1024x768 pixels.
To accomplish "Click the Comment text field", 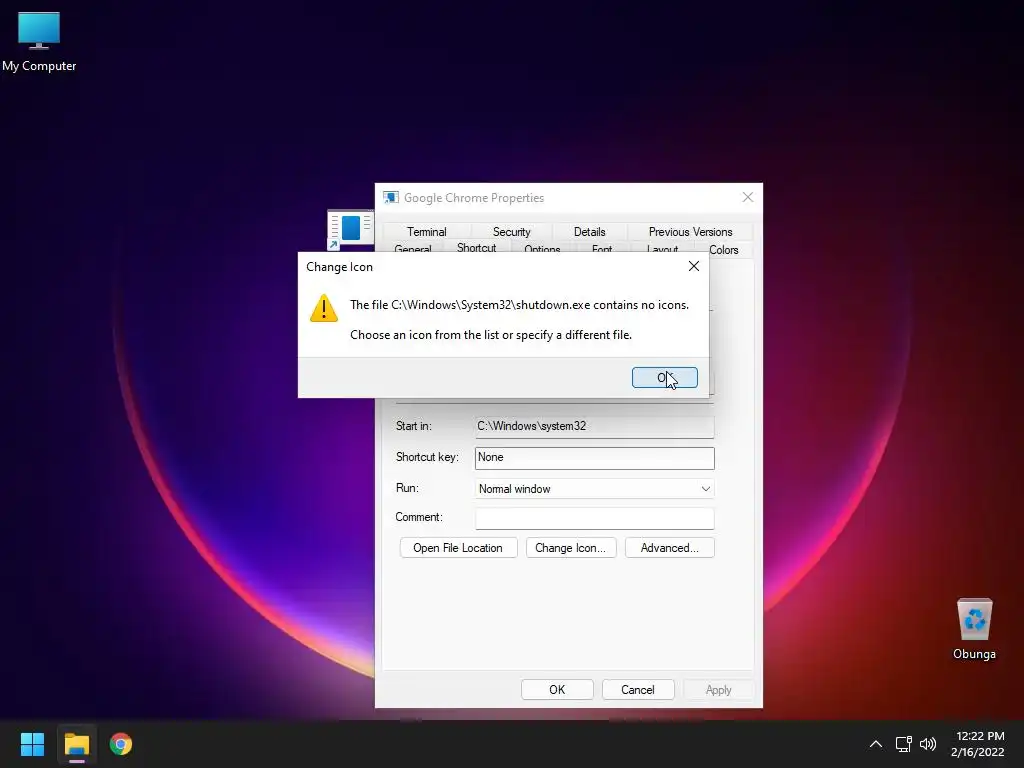I will point(594,518).
